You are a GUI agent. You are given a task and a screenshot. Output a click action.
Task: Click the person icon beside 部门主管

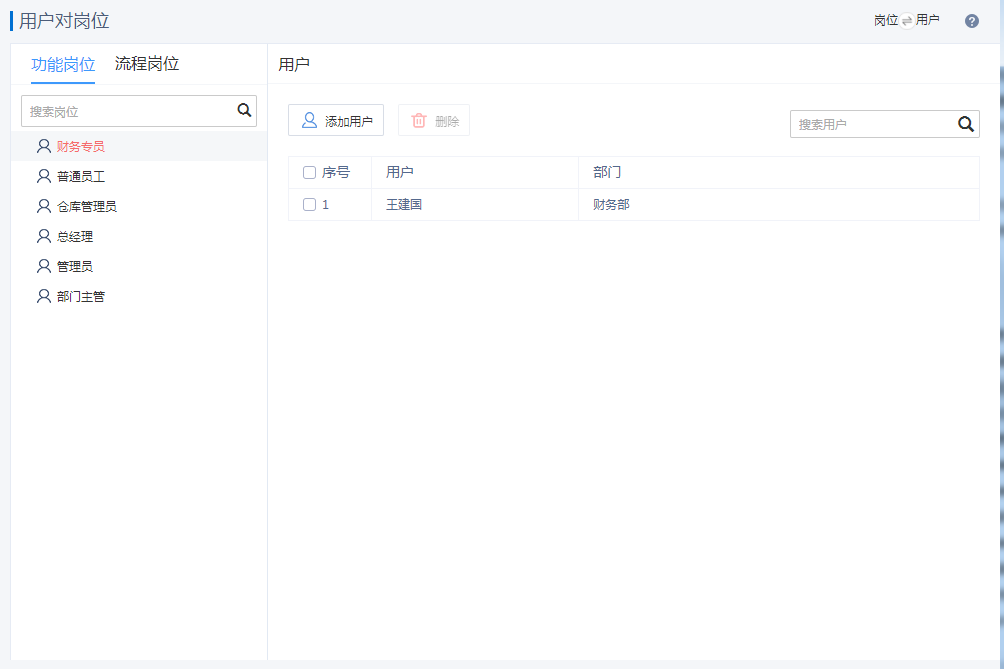coord(43,296)
